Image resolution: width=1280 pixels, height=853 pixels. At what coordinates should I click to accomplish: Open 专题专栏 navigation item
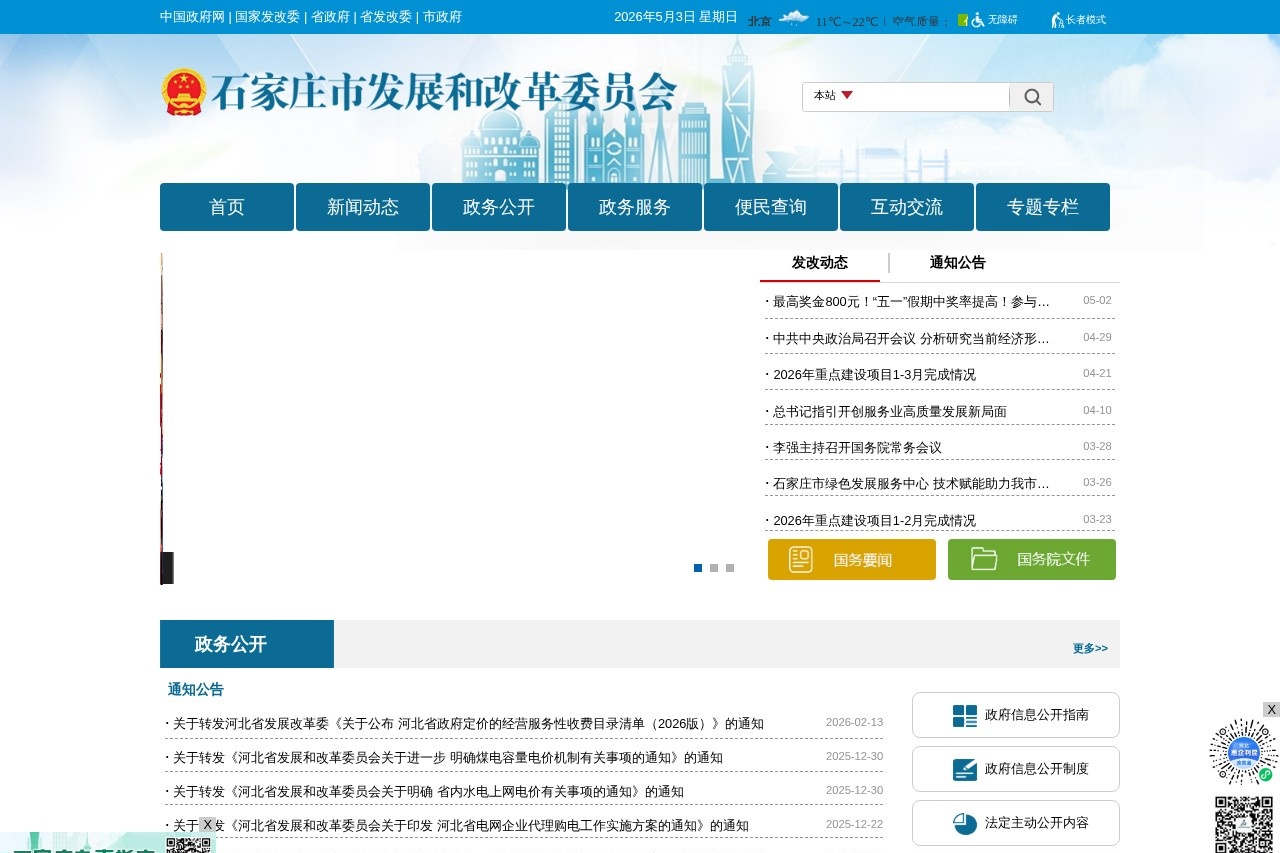(1043, 207)
